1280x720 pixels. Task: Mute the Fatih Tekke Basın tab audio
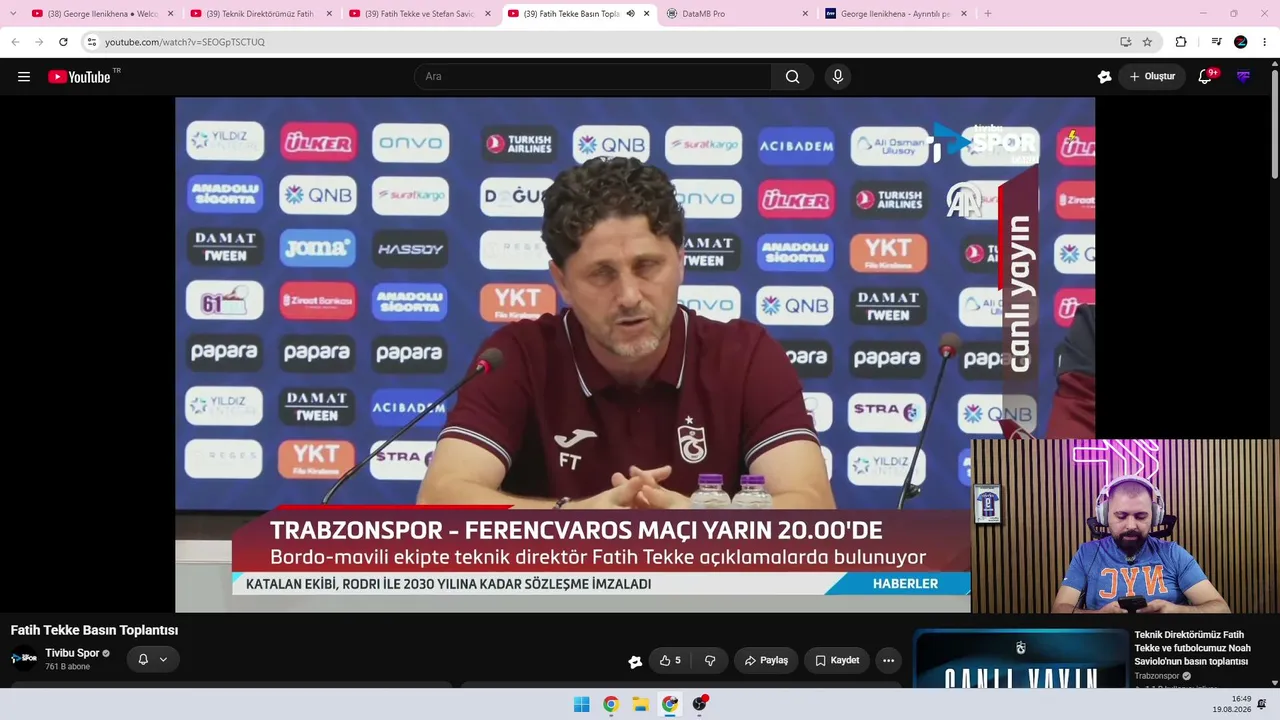click(x=630, y=14)
